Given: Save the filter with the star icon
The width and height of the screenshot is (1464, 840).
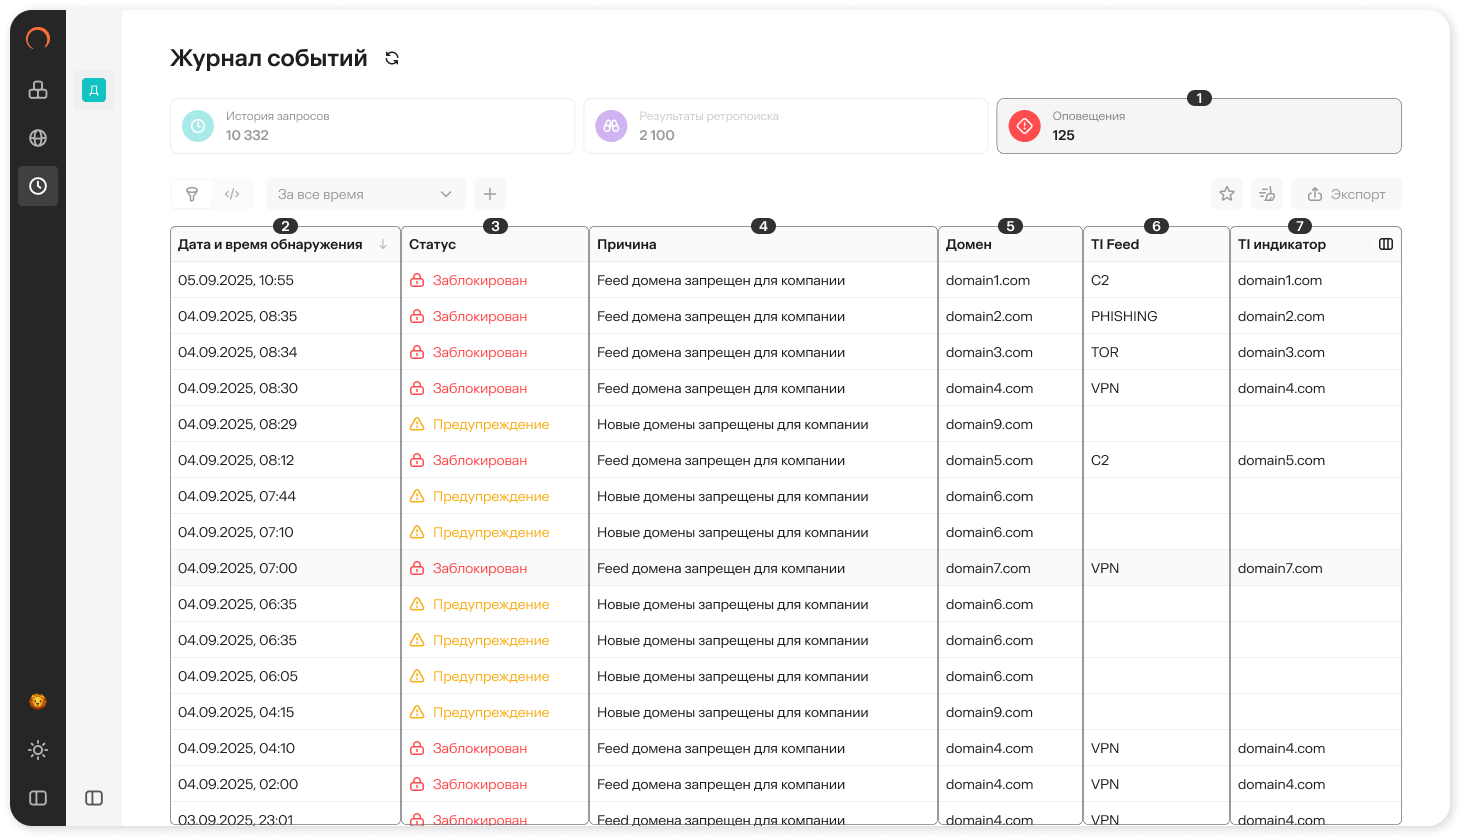Looking at the screenshot, I should (1227, 194).
